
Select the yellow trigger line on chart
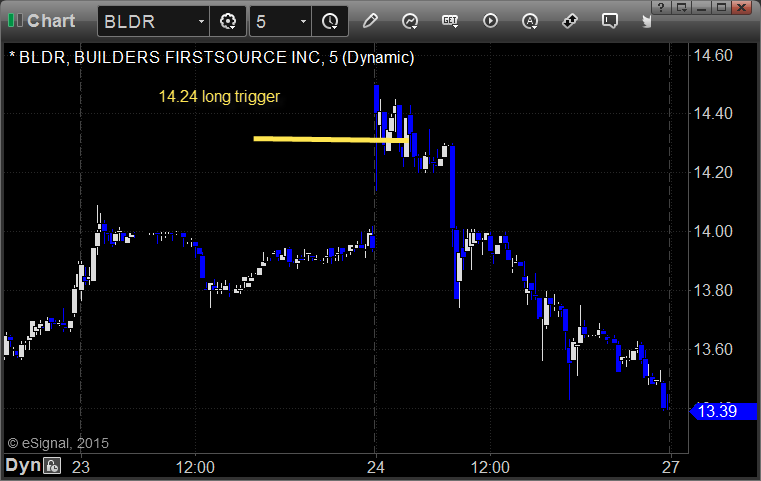click(x=331, y=139)
